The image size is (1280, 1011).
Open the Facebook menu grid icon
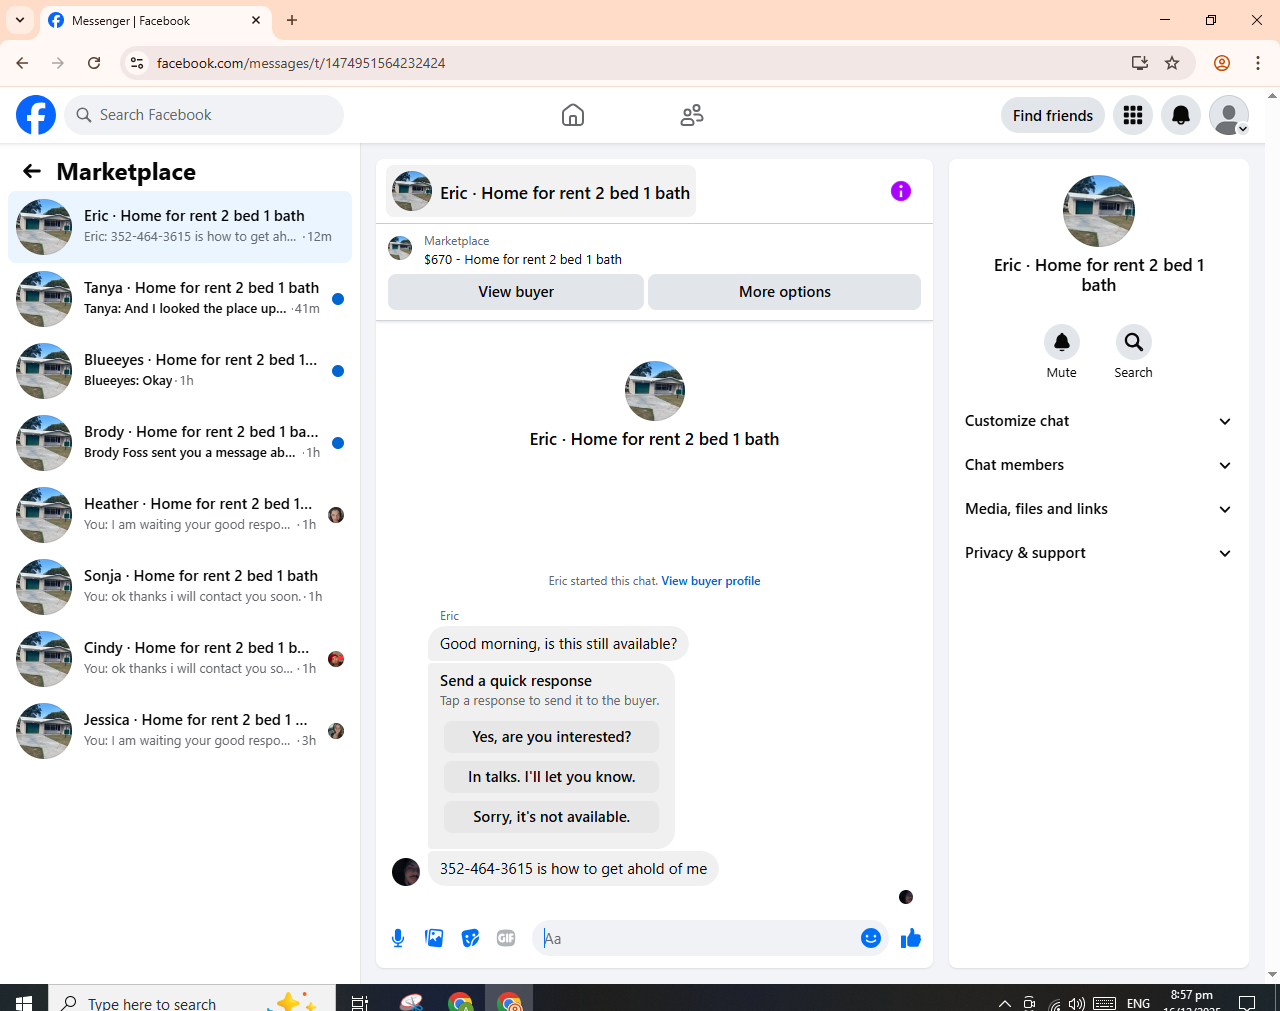click(x=1133, y=115)
